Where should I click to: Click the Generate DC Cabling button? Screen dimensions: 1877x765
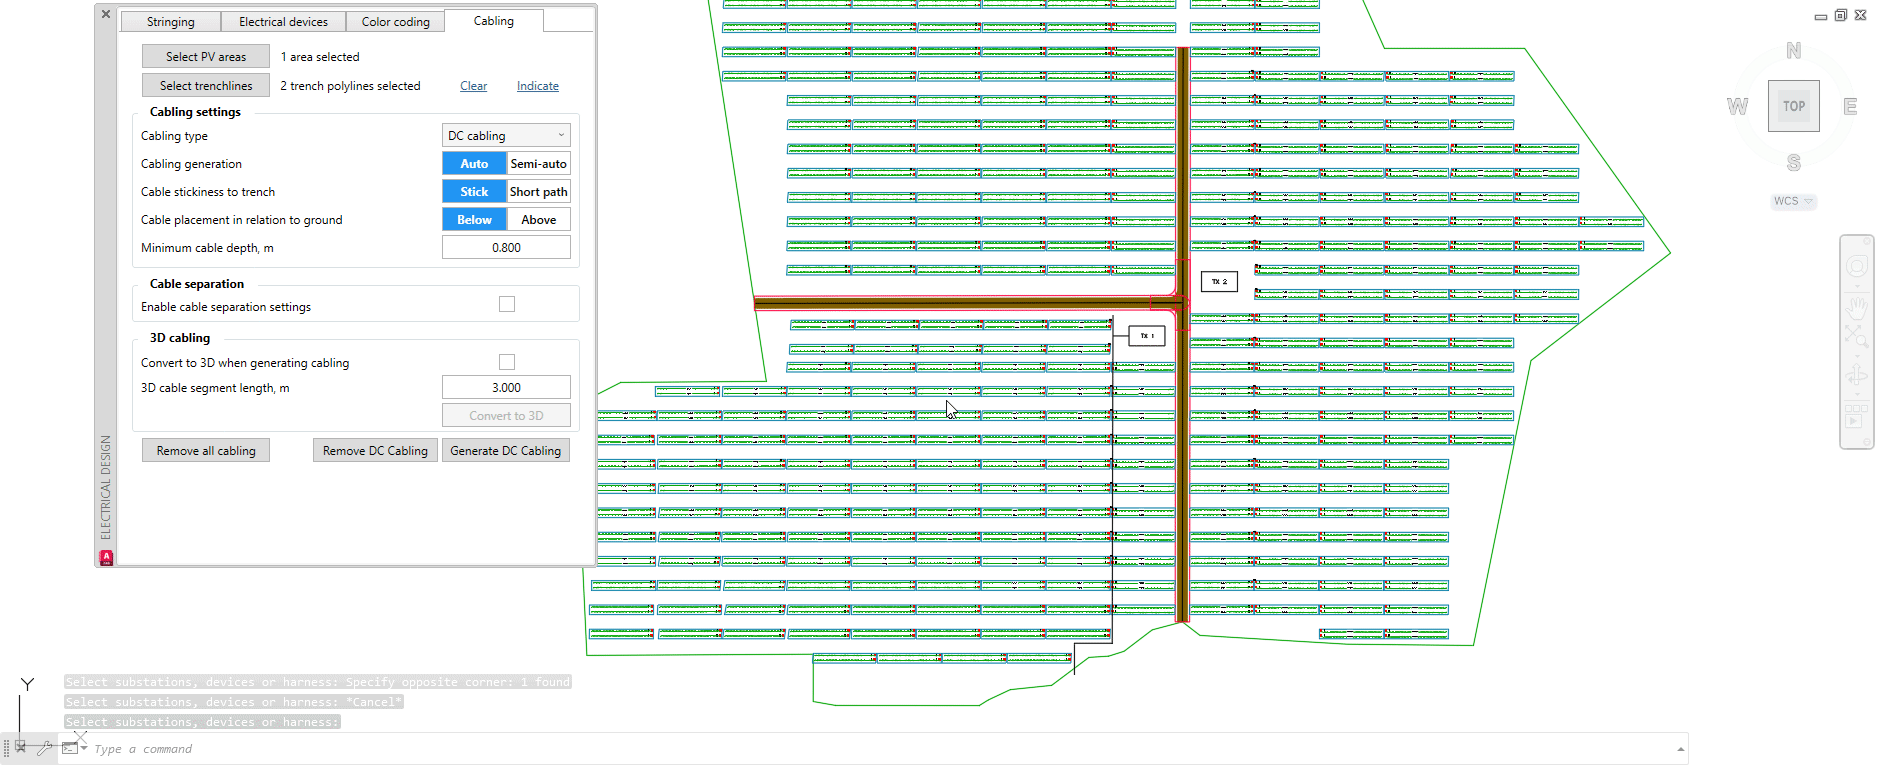[x=505, y=451]
